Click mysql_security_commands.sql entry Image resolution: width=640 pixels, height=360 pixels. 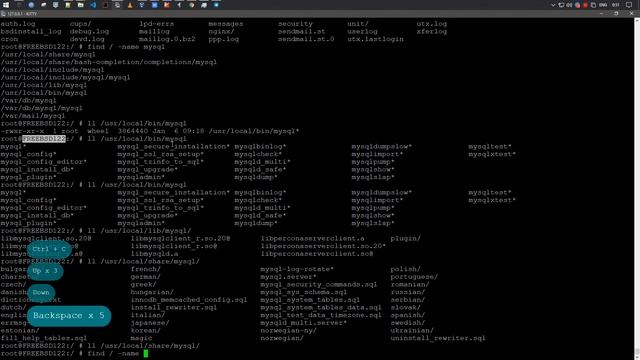[x=319, y=284]
